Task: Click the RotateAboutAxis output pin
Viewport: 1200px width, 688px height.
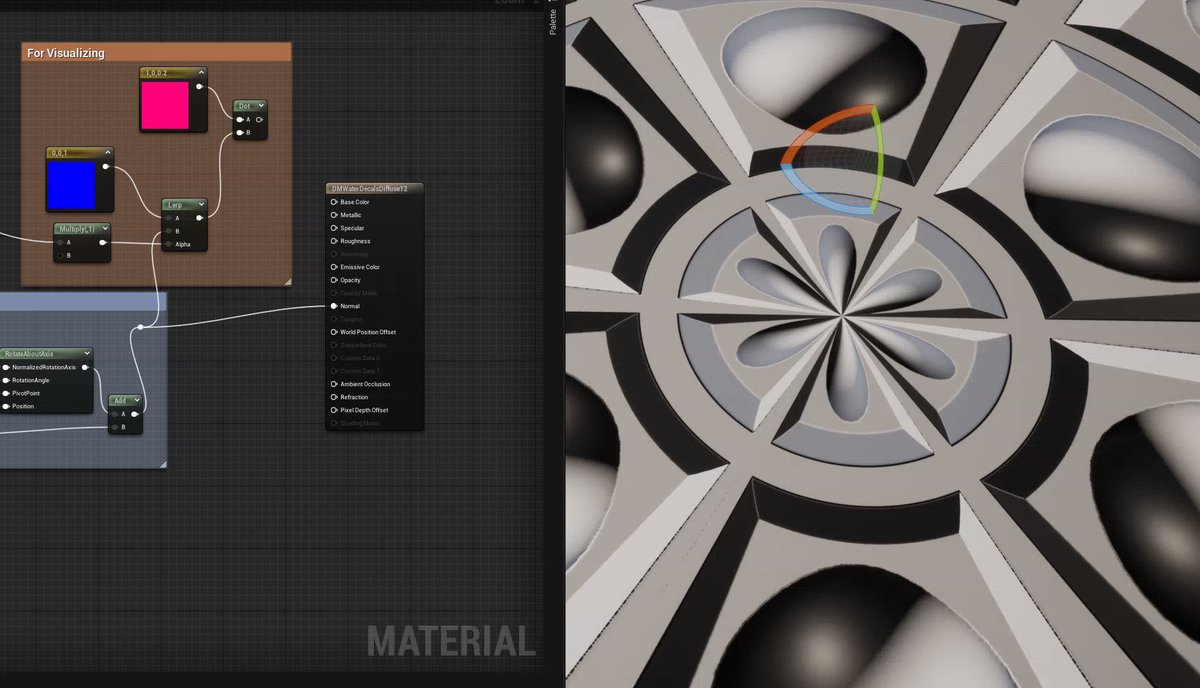Action: 85,367
